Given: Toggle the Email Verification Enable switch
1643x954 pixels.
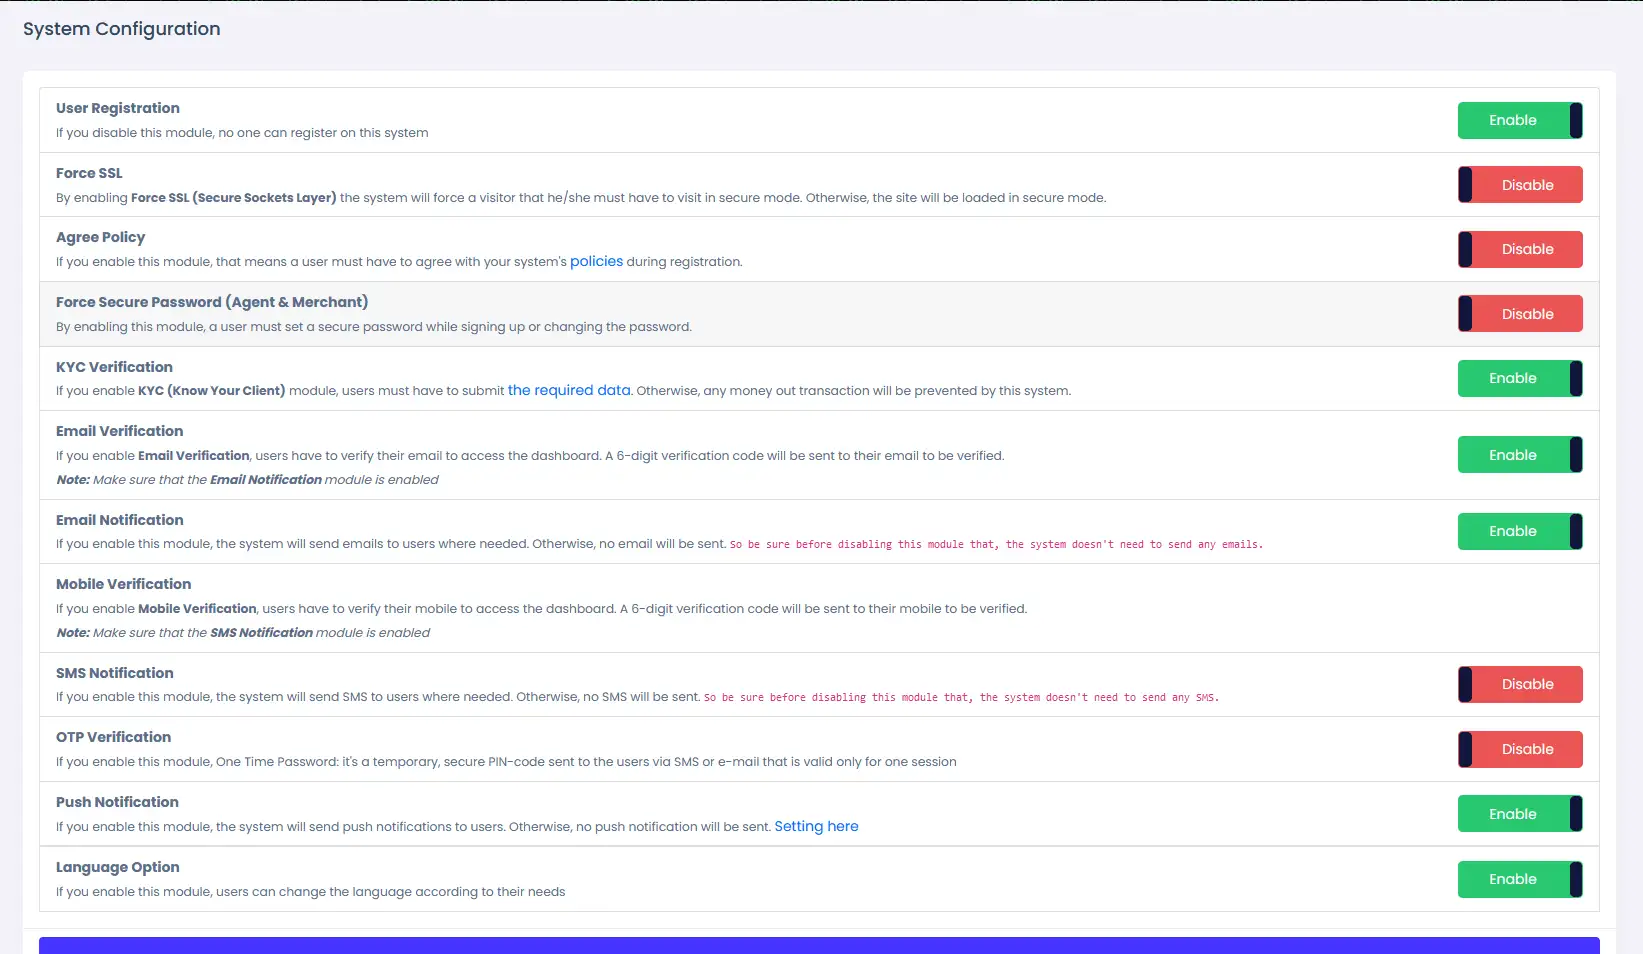Looking at the screenshot, I should 1520,455.
